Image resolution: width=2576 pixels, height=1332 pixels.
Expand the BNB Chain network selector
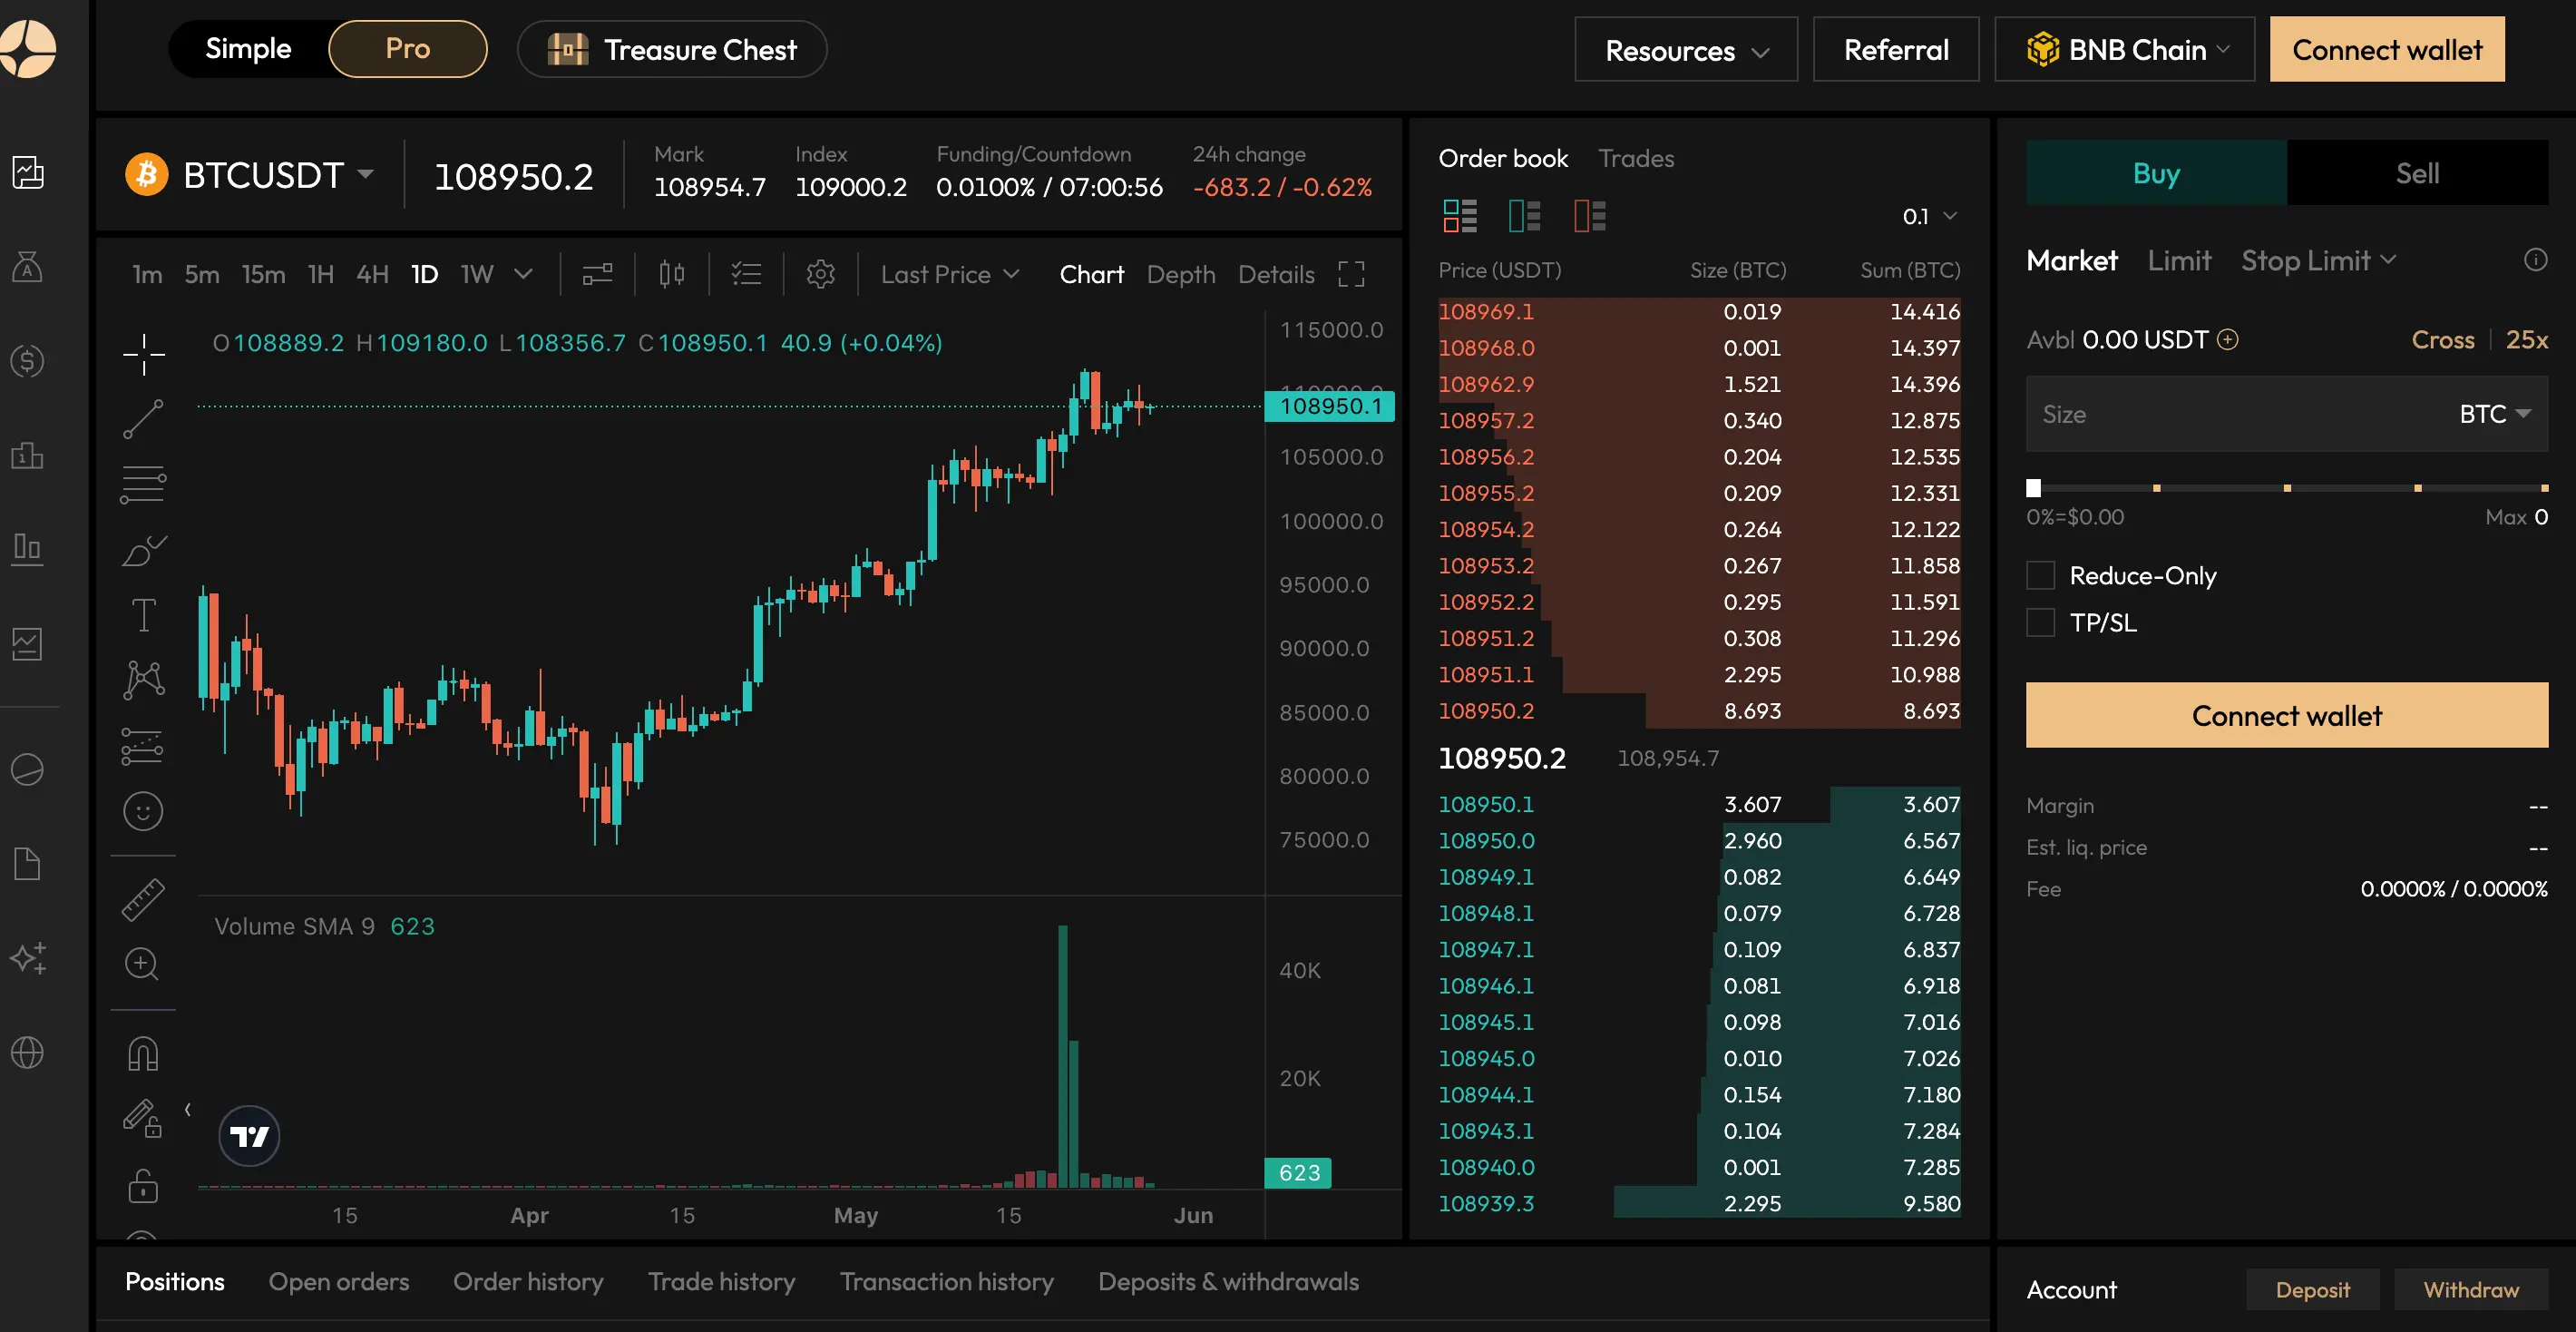(2124, 49)
